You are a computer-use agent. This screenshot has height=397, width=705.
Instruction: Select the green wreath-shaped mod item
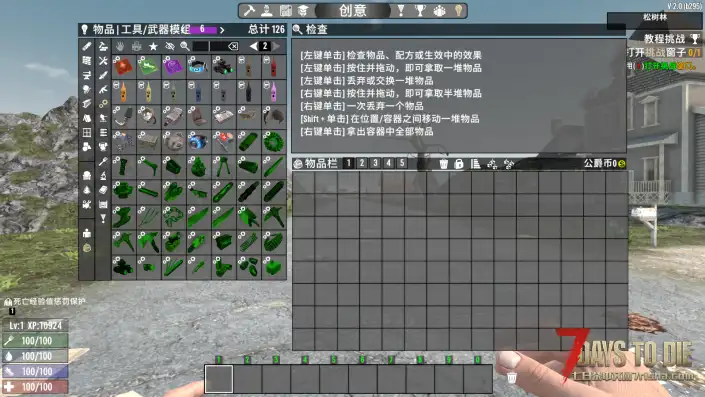(273, 142)
